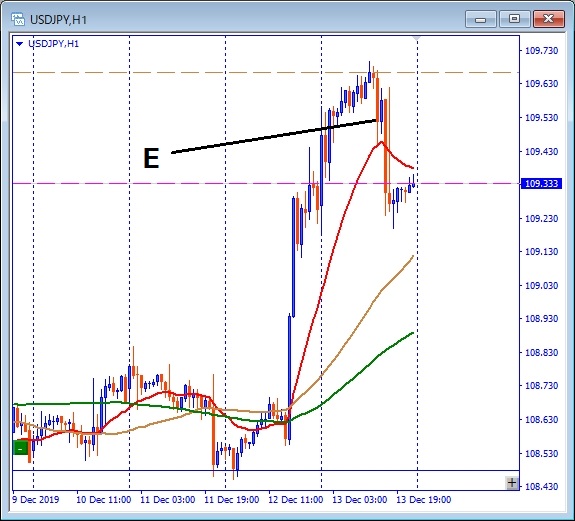Click the 11 Dec 03:00 time label
Screen dimensions: 575x521
(168, 500)
